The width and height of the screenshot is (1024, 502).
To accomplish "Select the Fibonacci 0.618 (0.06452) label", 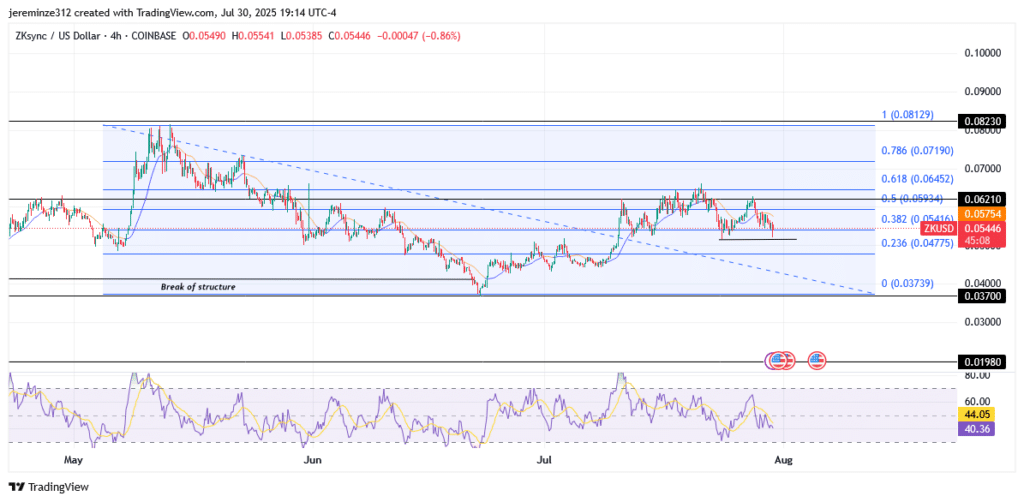I will coord(918,178).
